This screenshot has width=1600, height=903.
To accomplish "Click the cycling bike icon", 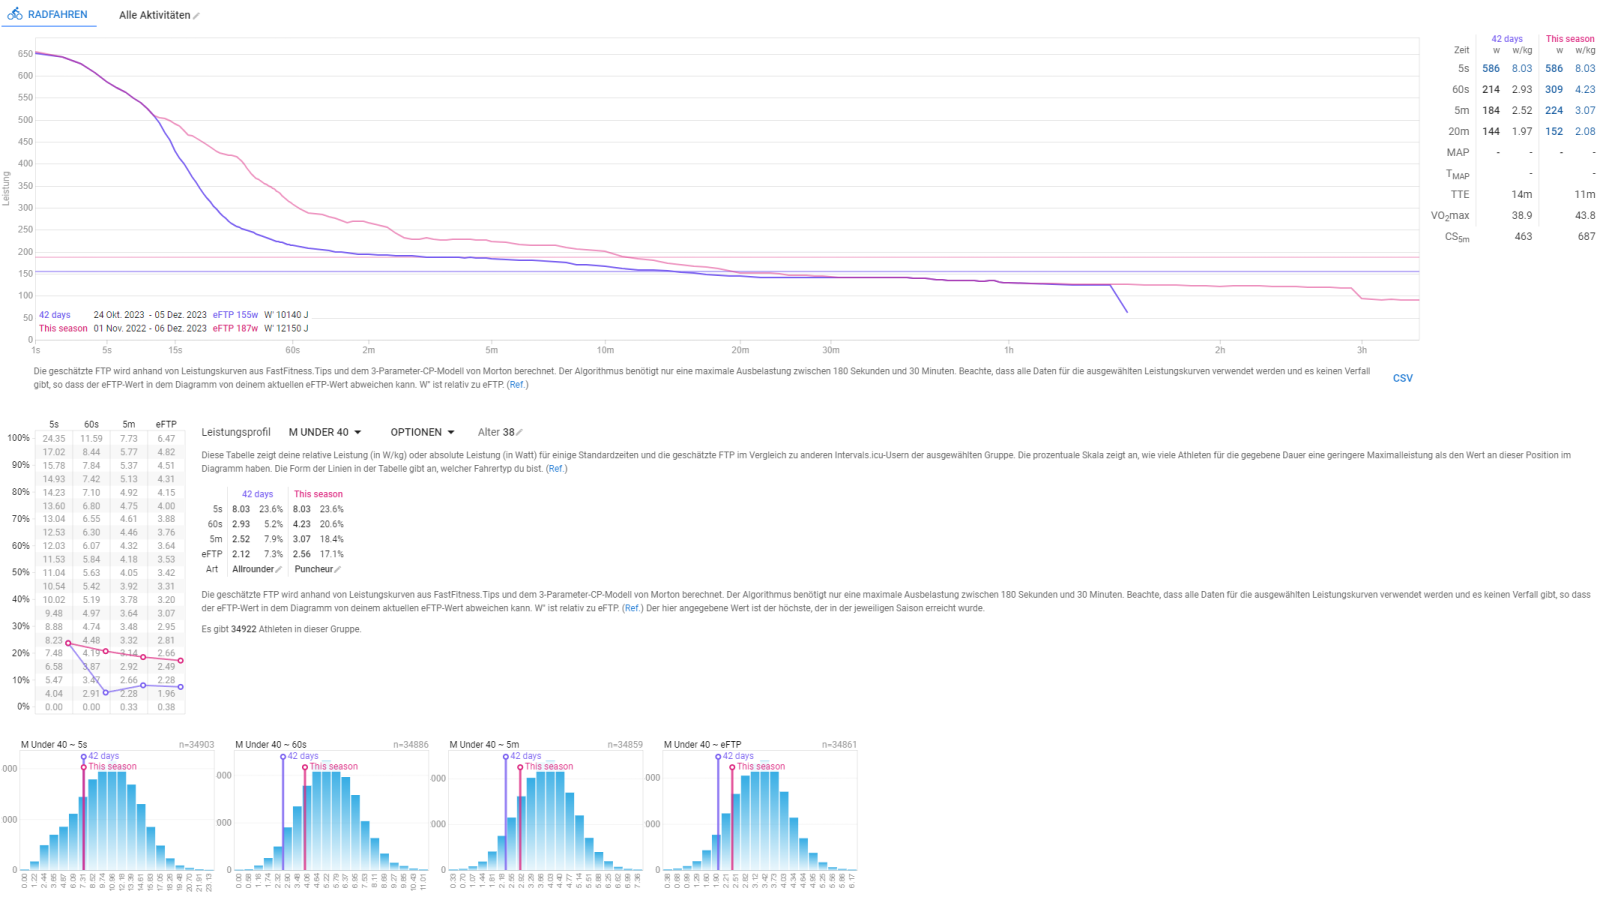I will pyautogui.click(x=15, y=14).
